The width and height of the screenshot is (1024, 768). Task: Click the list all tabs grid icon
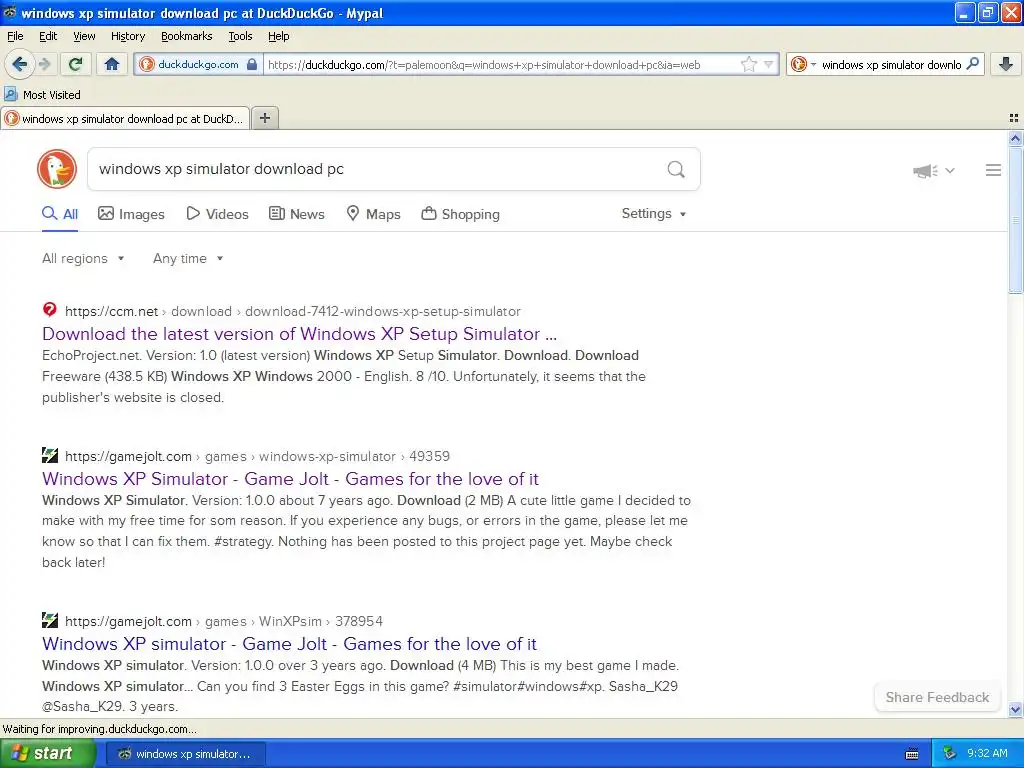click(1014, 118)
